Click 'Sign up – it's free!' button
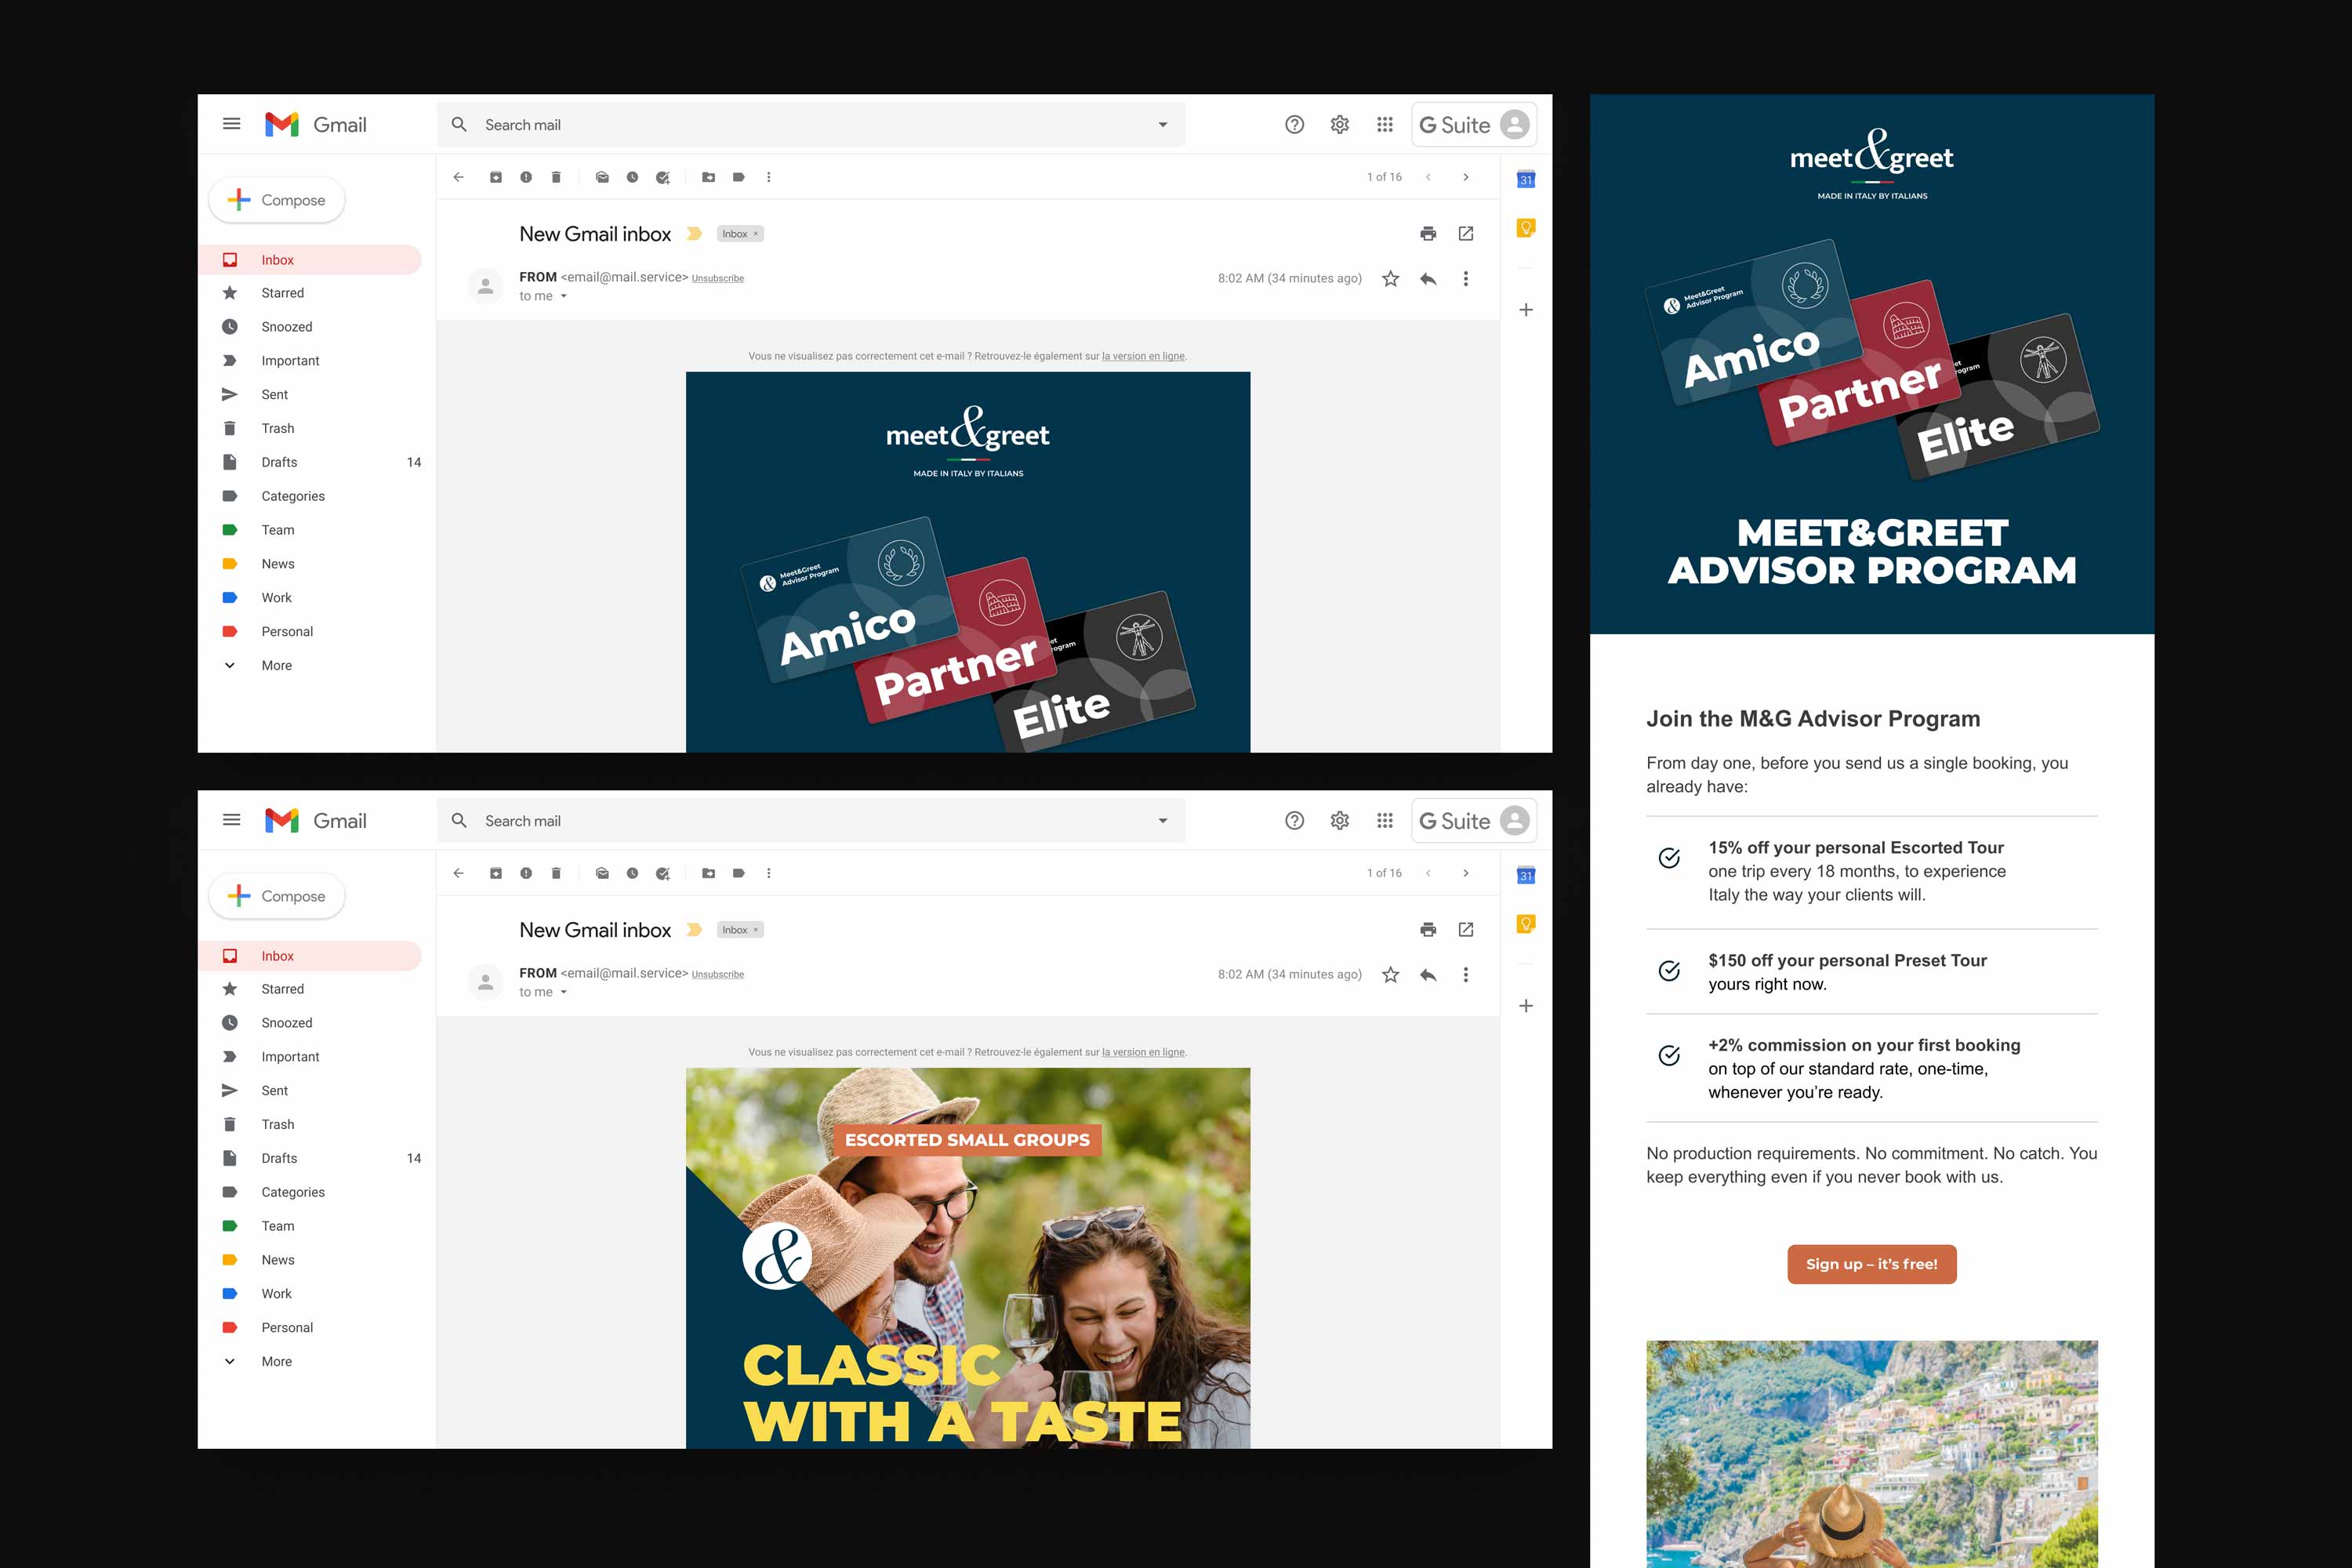Image resolution: width=2352 pixels, height=1568 pixels. click(x=1872, y=1264)
